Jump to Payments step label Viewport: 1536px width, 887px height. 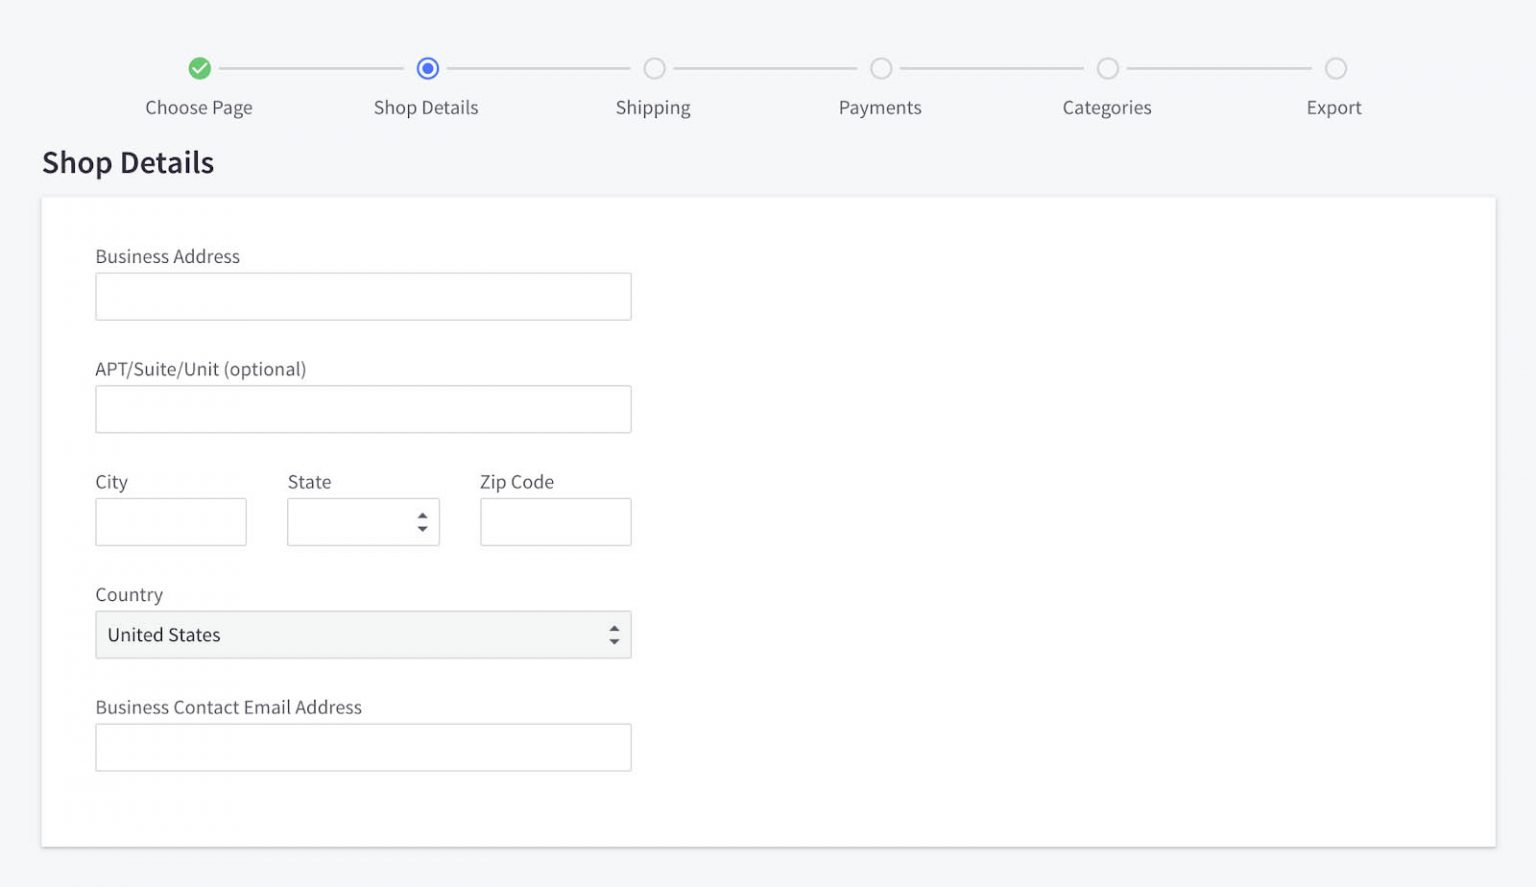(x=880, y=108)
